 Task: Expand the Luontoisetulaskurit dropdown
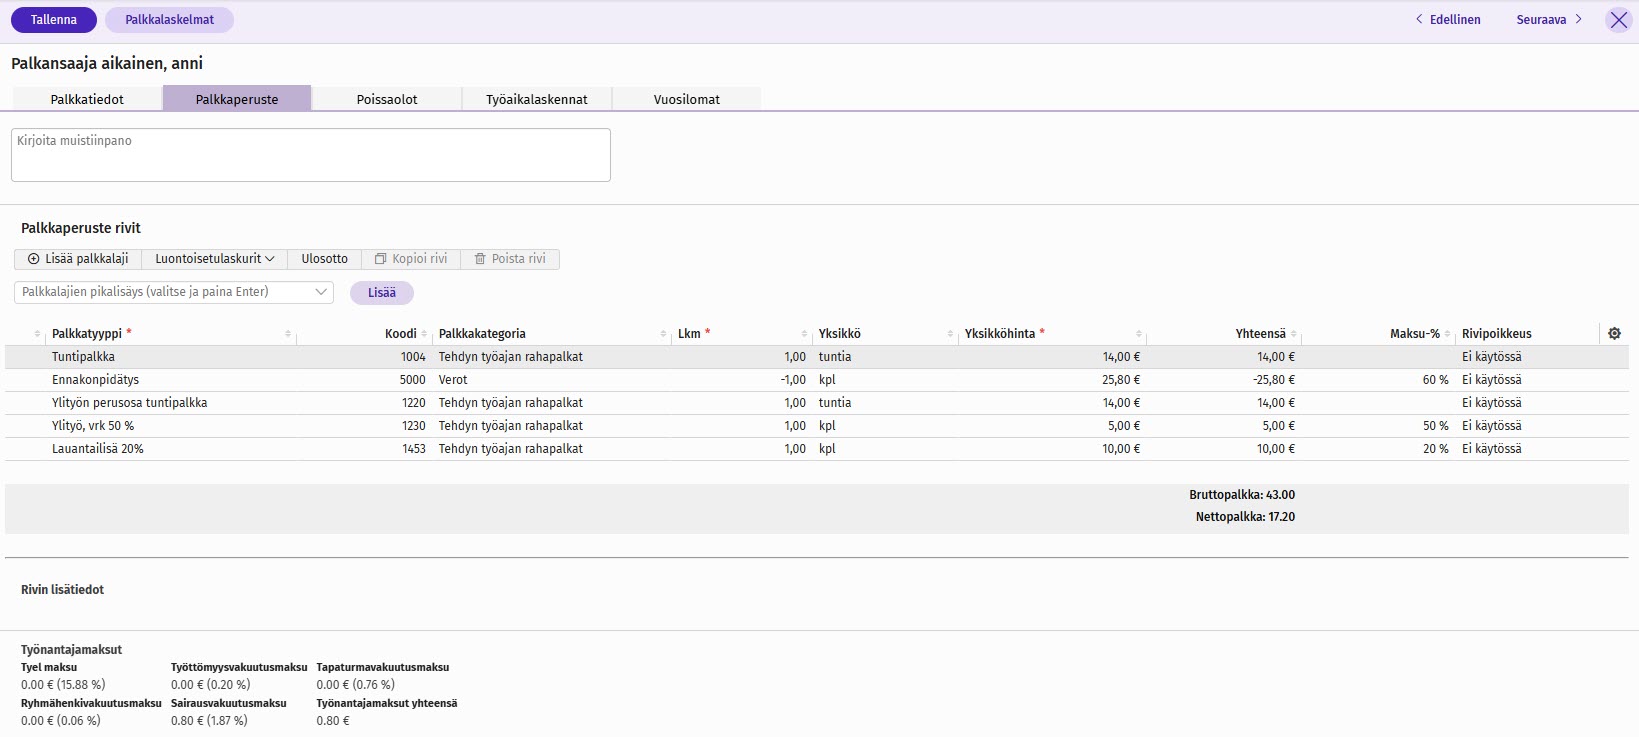pyautogui.click(x=214, y=259)
